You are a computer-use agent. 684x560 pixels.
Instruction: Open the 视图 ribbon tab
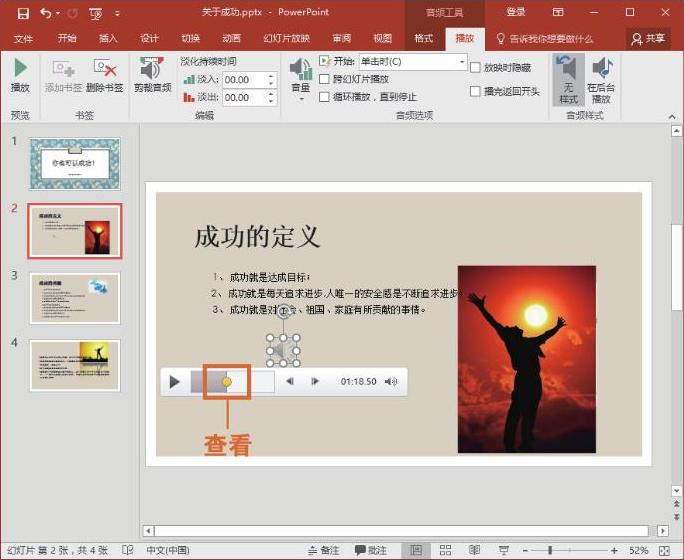coord(382,38)
